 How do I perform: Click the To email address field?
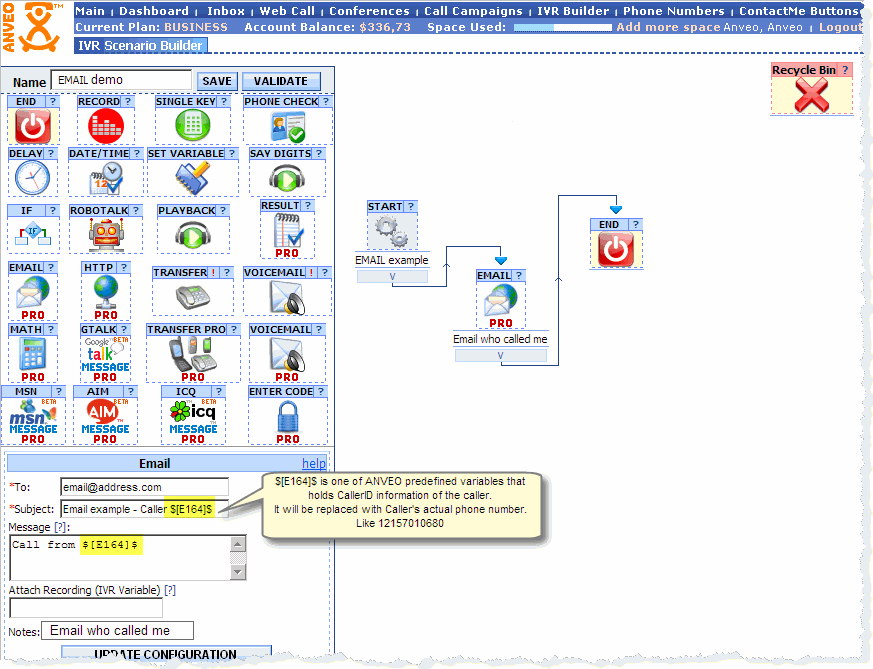[x=144, y=487]
